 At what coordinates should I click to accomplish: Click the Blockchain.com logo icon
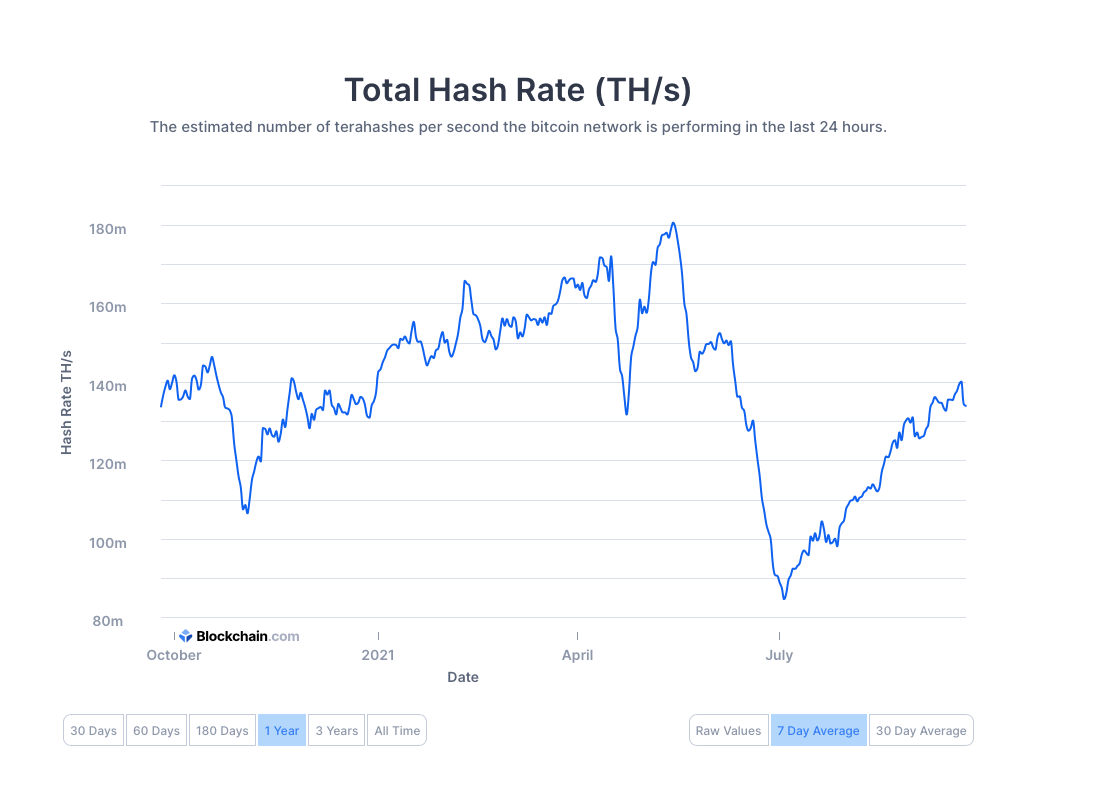coord(185,636)
